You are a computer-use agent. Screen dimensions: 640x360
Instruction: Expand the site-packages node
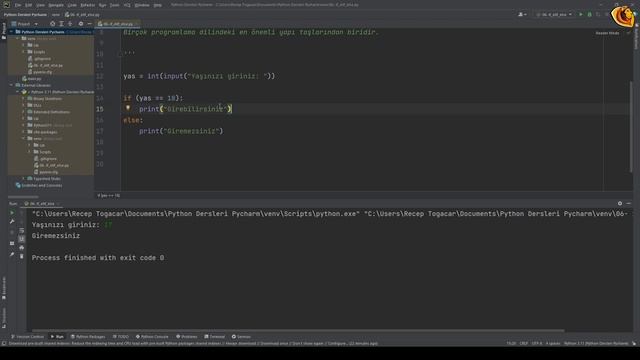click(24, 132)
